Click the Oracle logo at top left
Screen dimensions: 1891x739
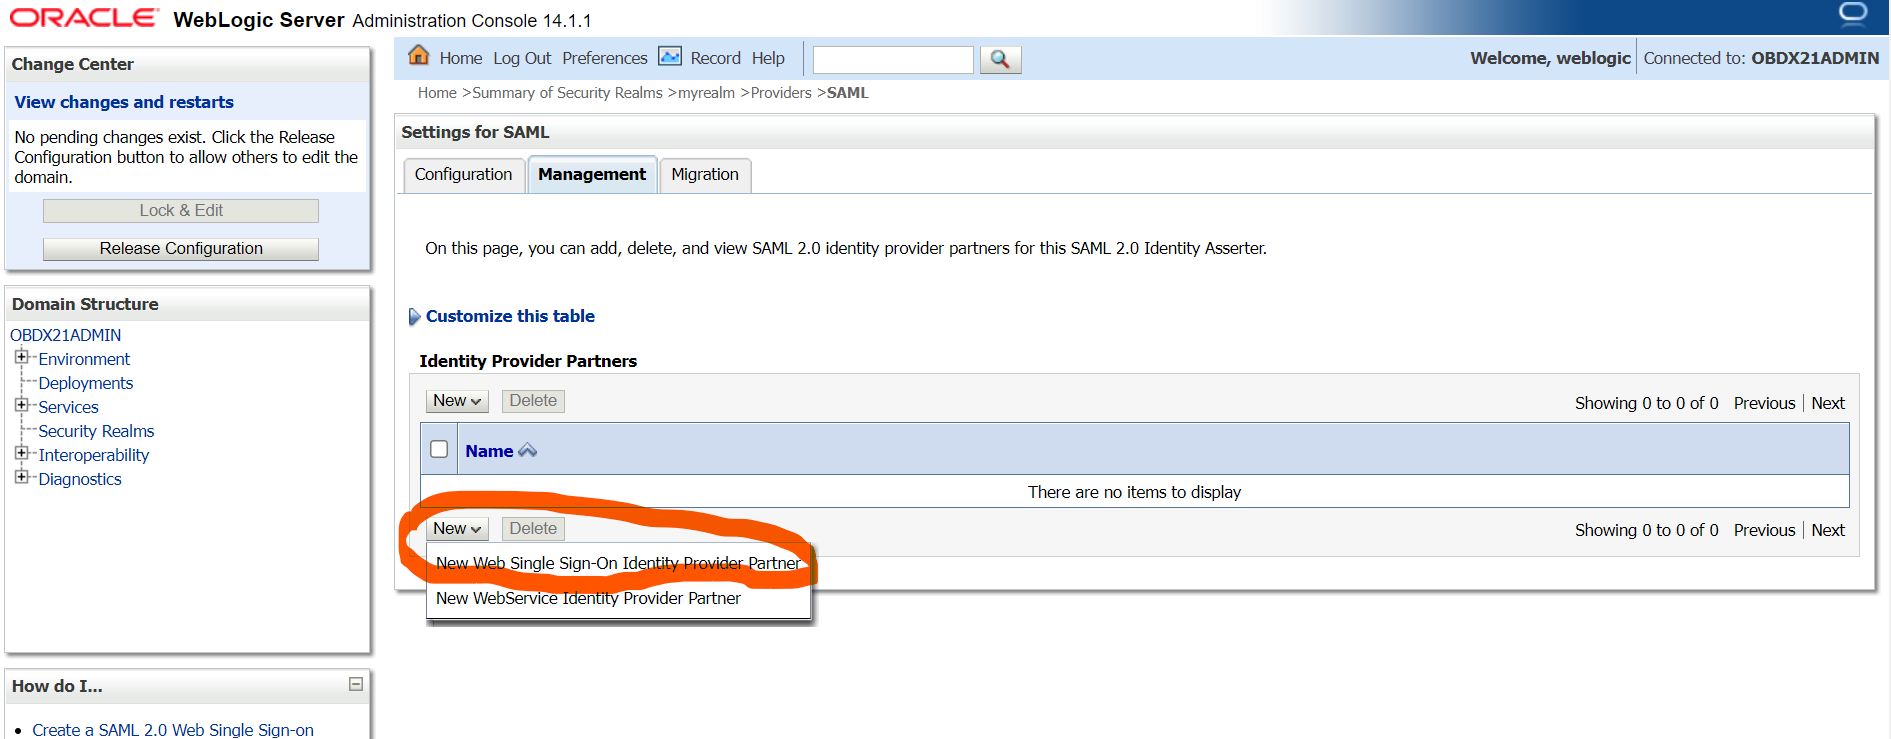click(x=84, y=18)
